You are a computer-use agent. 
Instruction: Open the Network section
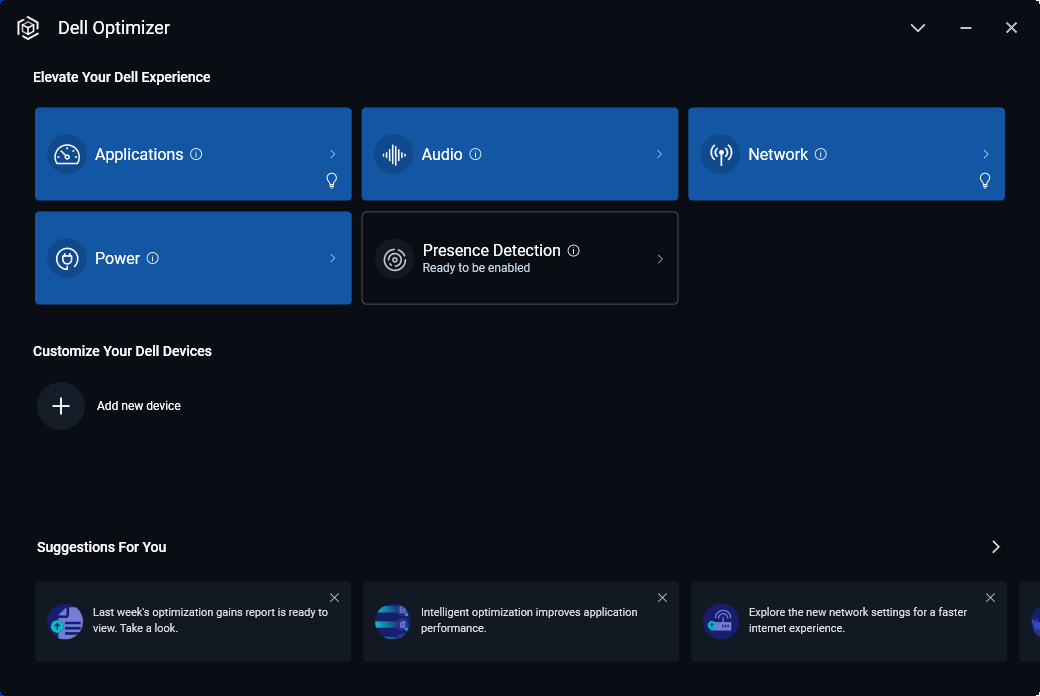(x=846, y=154)
